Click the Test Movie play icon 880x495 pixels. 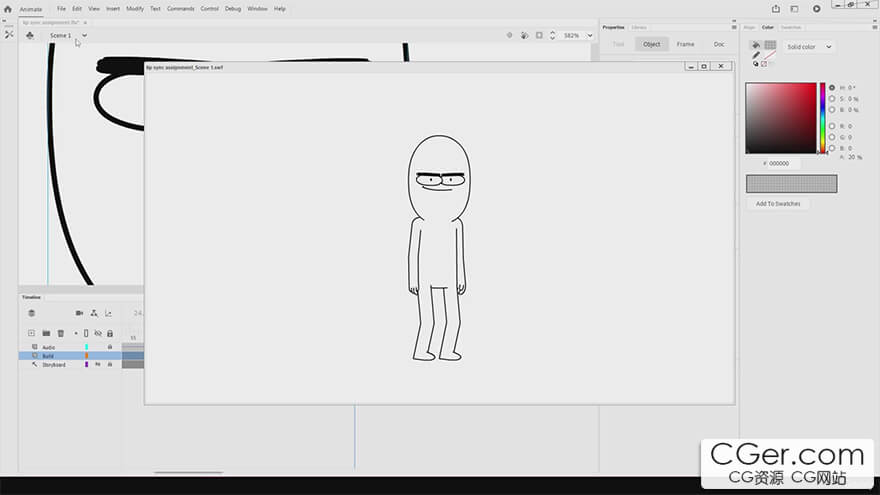(816, 8)
